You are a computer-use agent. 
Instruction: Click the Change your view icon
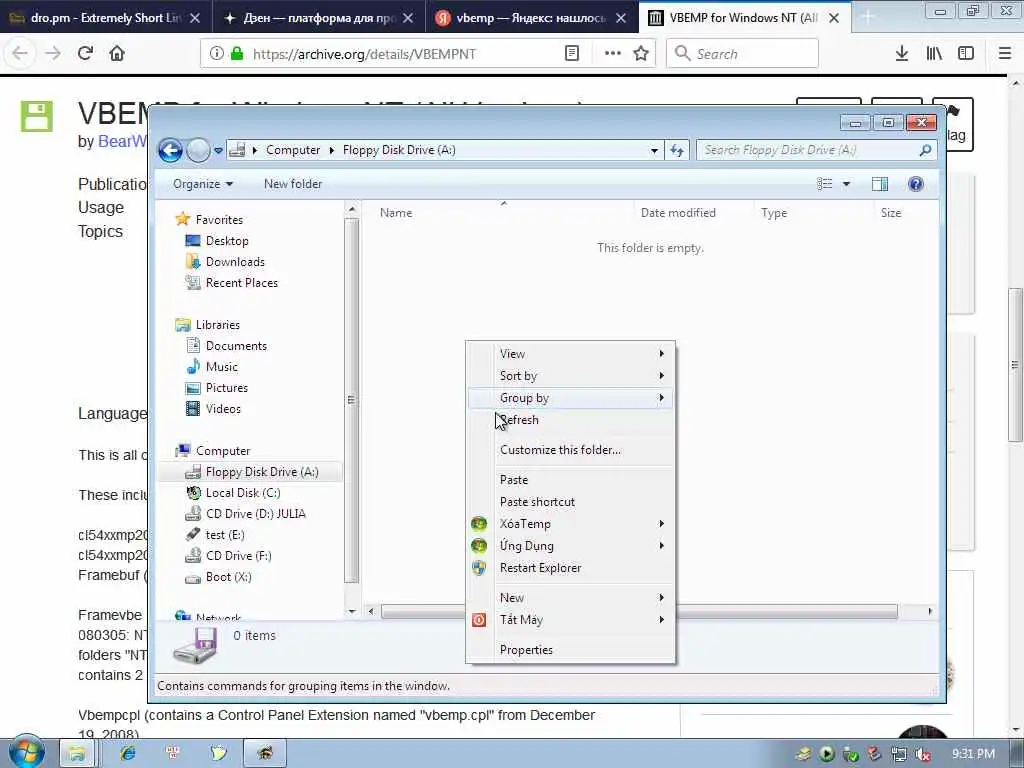825,184
